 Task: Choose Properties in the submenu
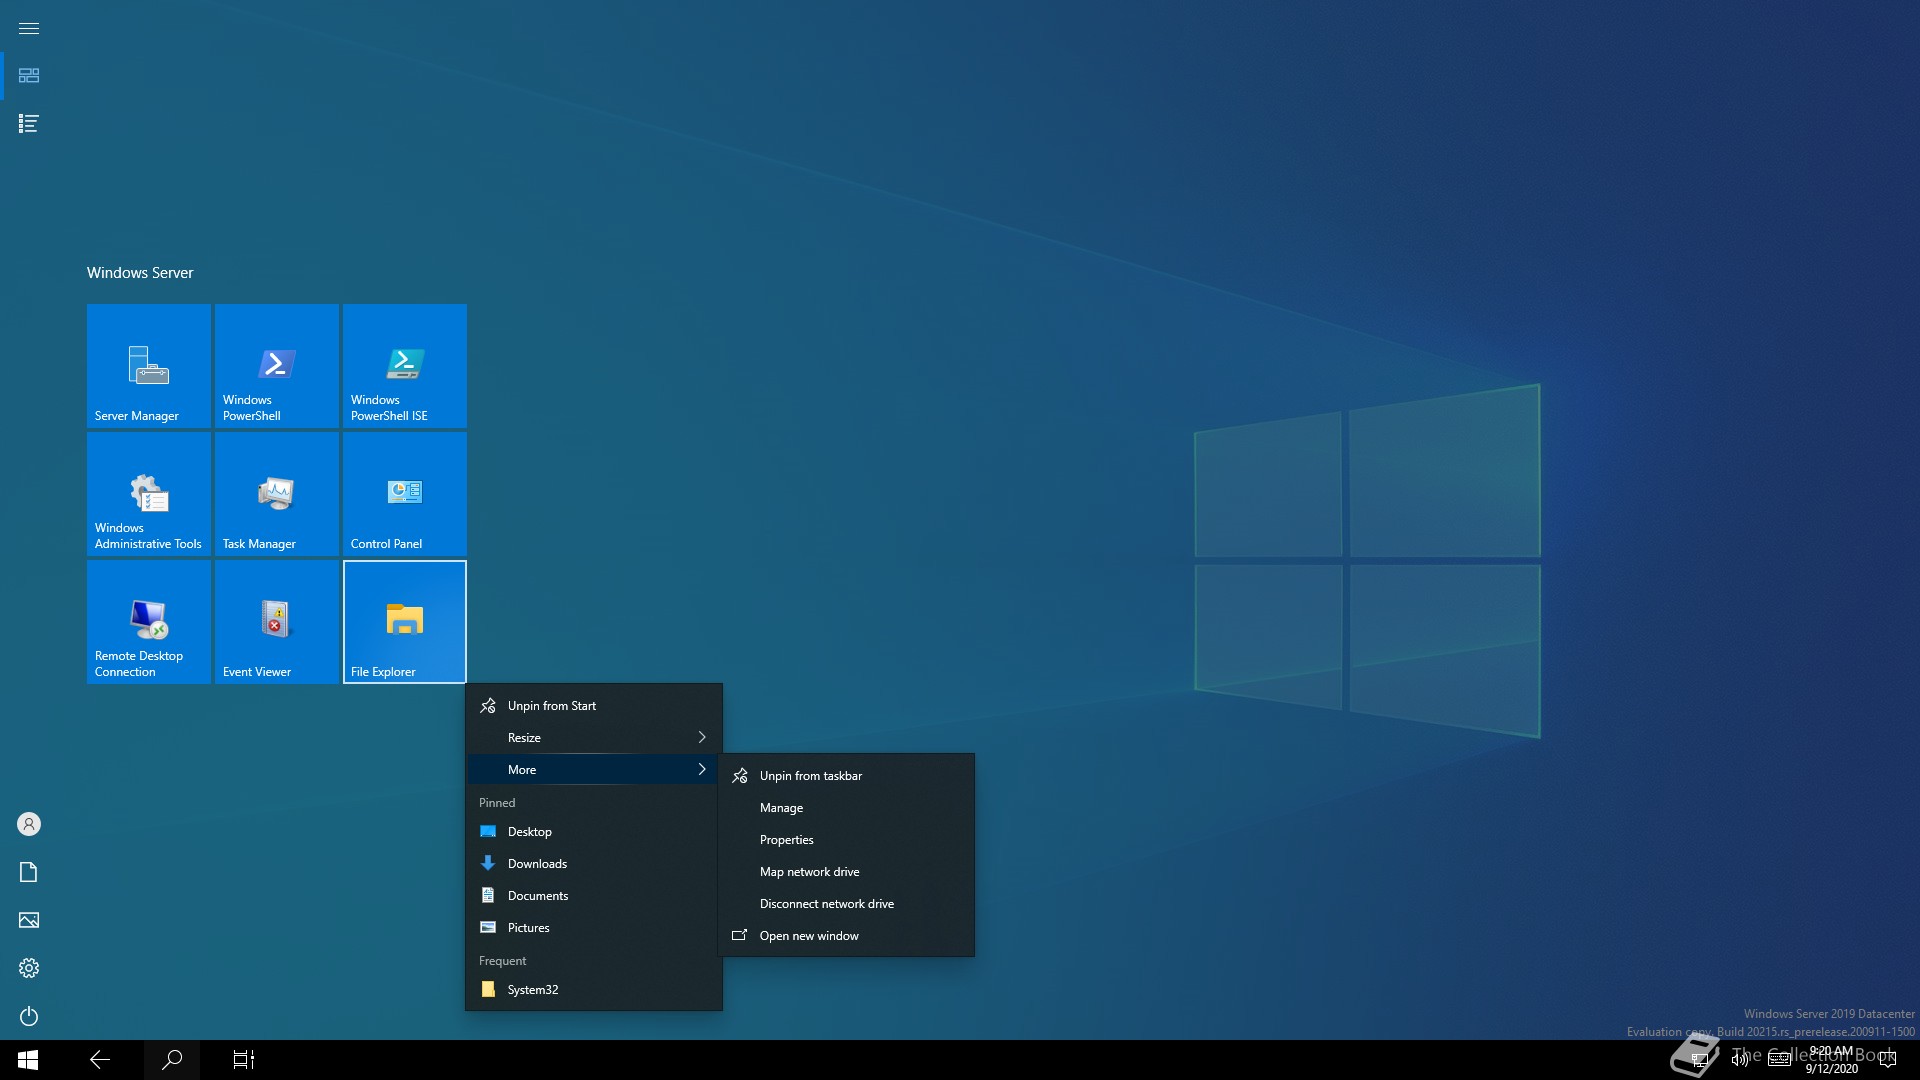pos(846,840)
